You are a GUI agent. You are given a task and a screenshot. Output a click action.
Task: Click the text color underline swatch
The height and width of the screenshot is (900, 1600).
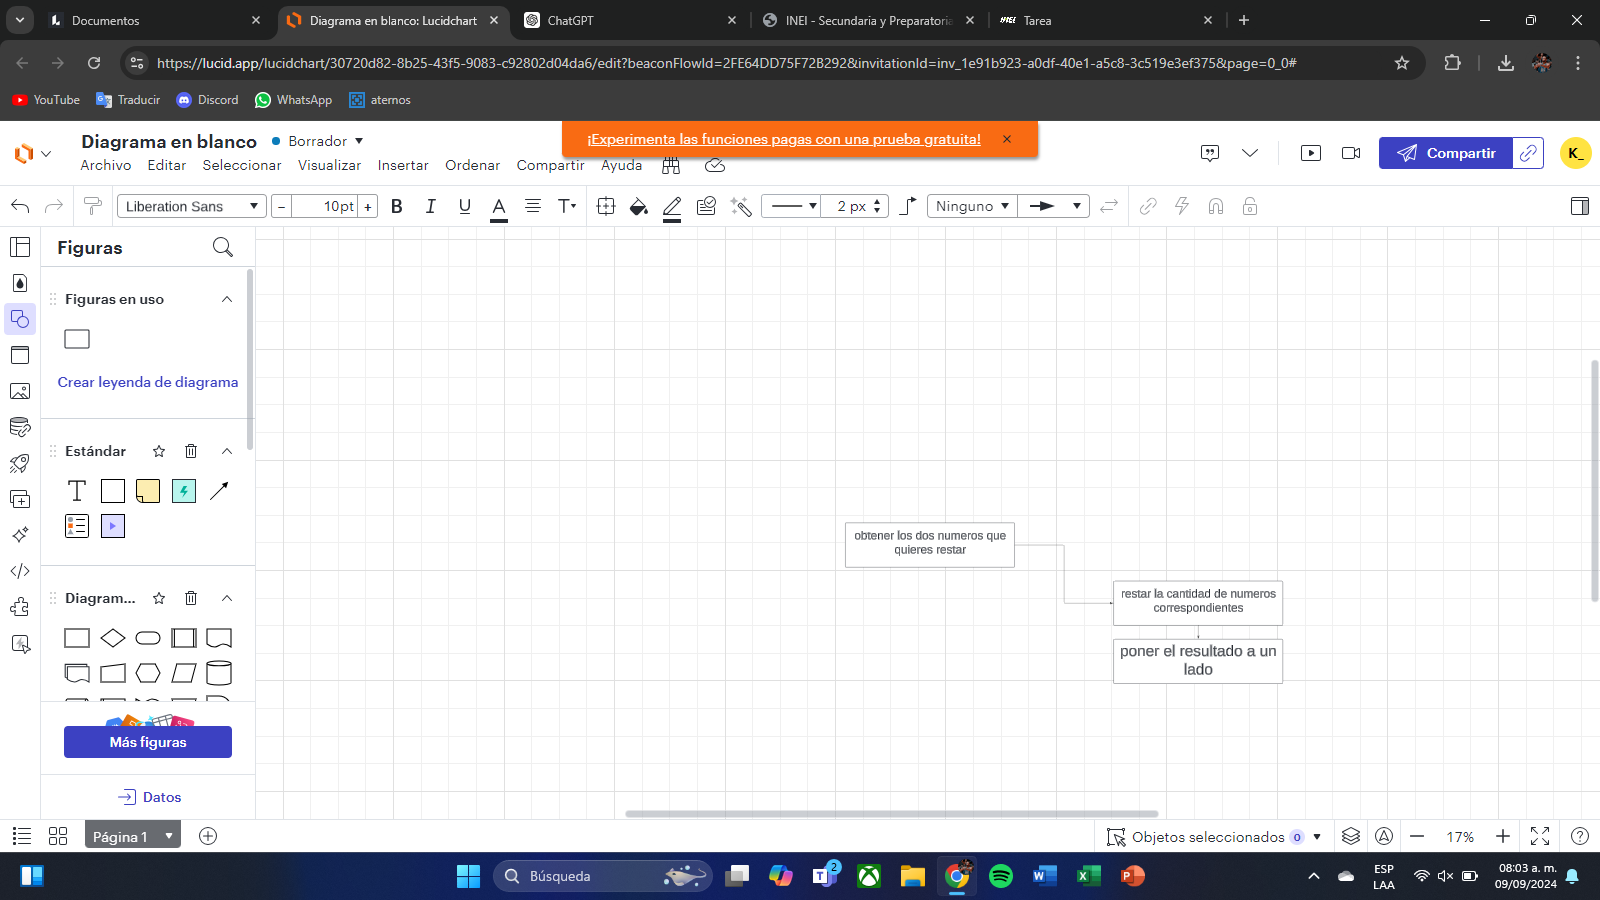tap(498, 207)
